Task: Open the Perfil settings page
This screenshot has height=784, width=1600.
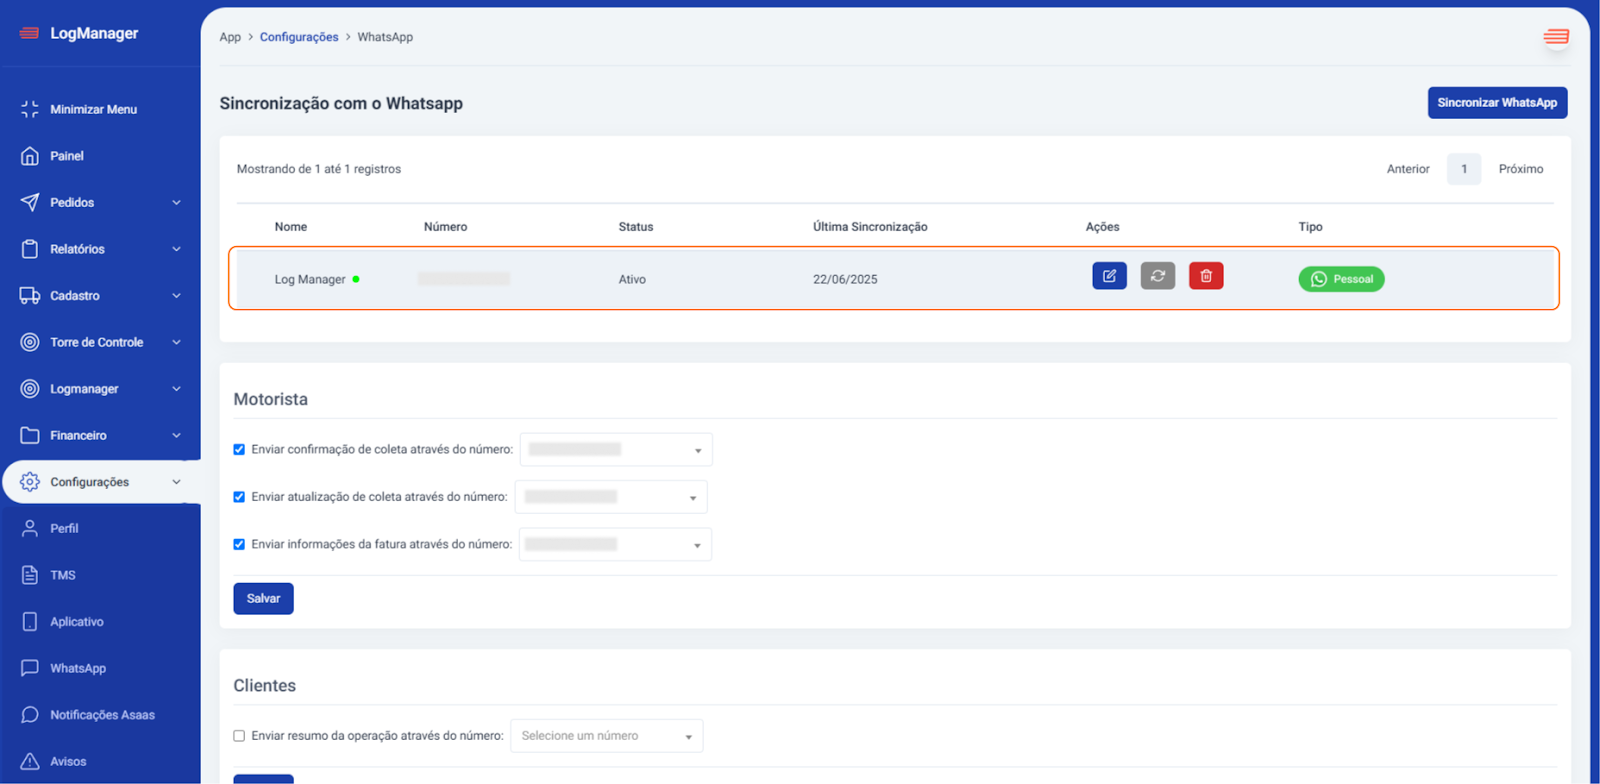Action: click(x=64, y=528)
